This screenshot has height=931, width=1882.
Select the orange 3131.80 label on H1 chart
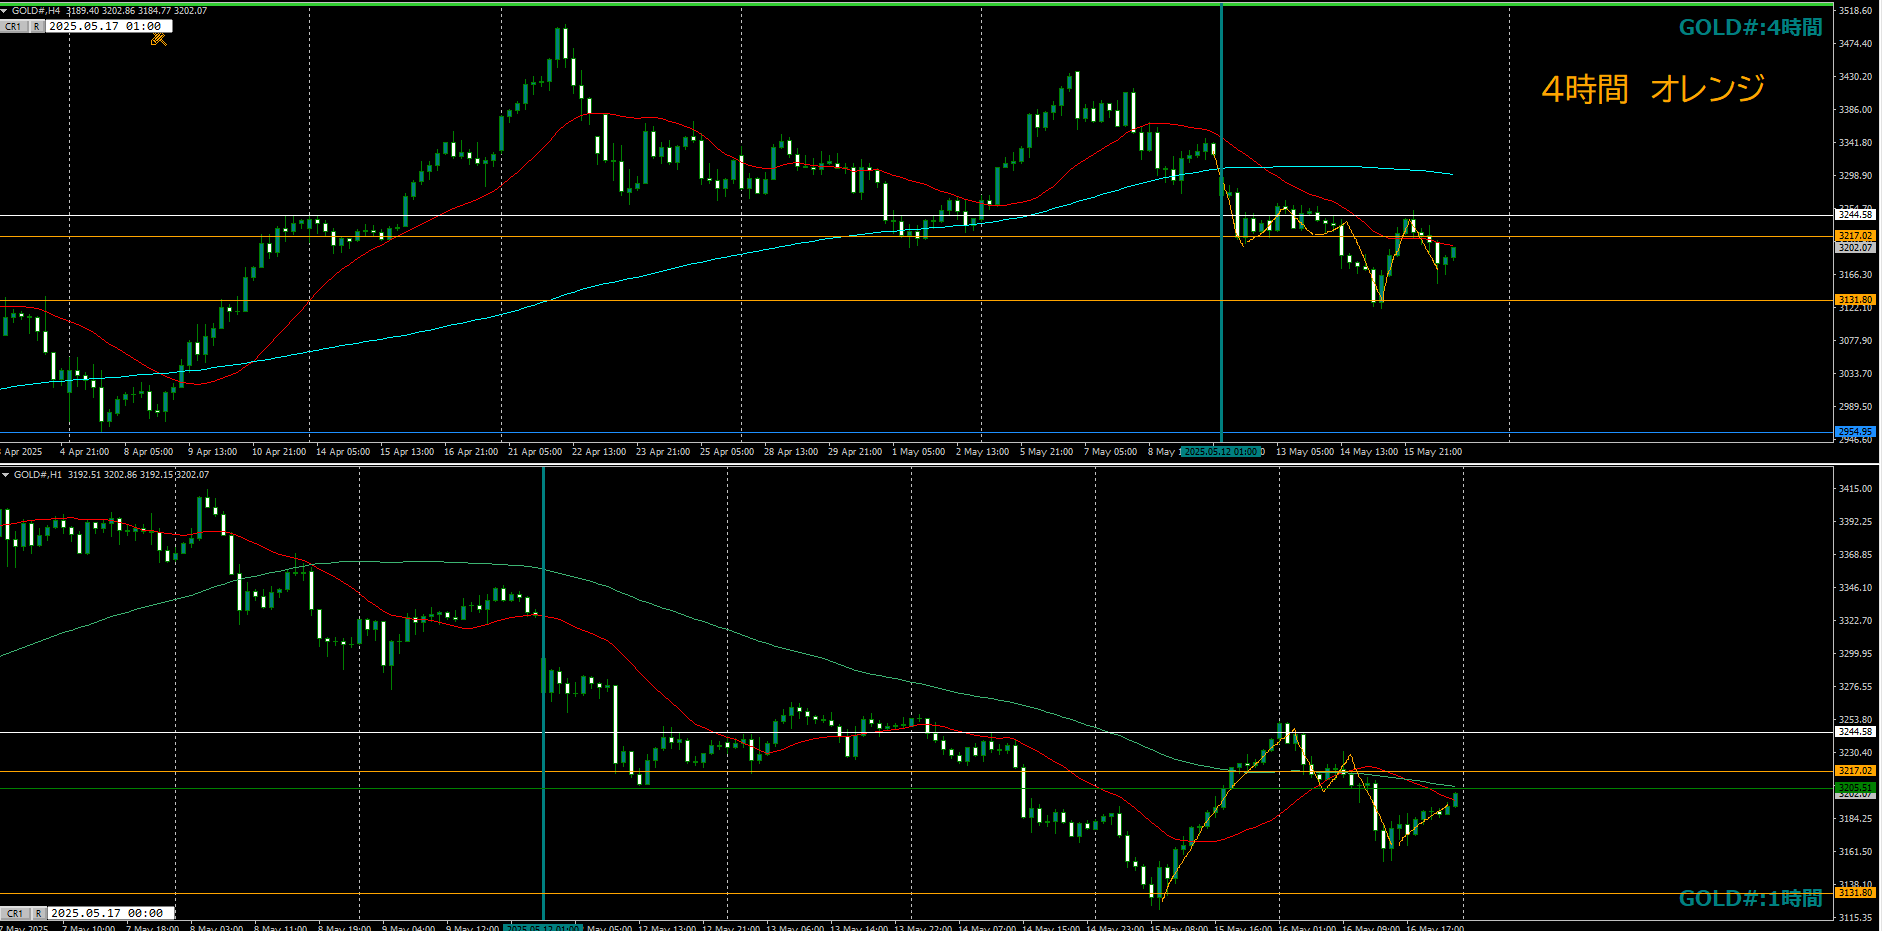click(x=1855, y=893)
